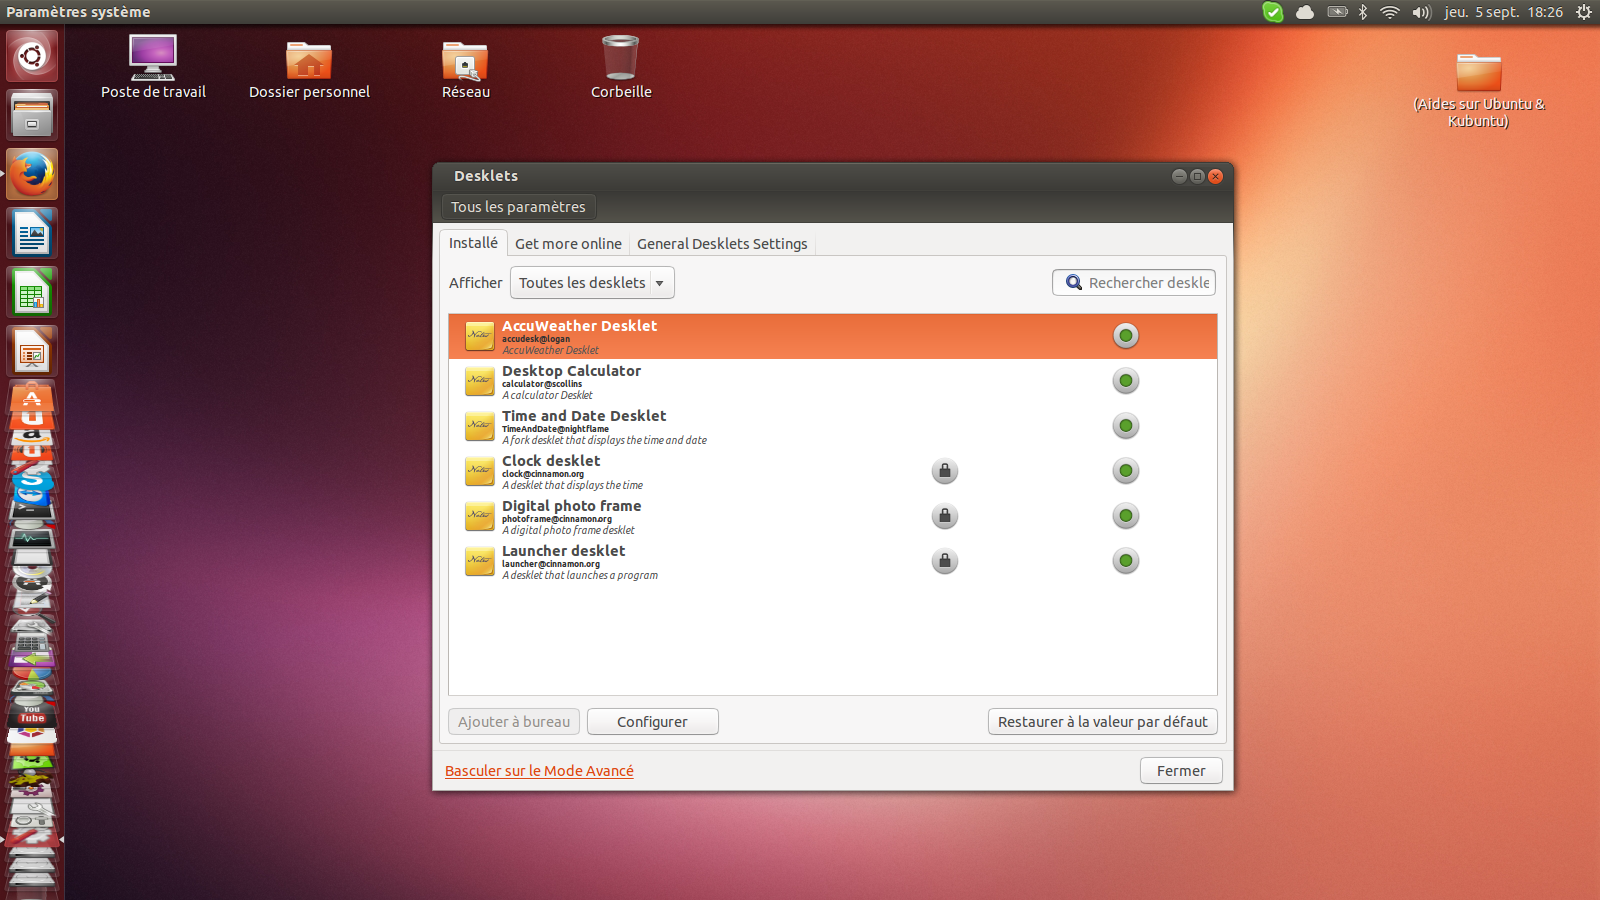This screenshot has height=900, width=1600.
Task: Open YouTube icon in the launcher
Action: tap(32, 714)
